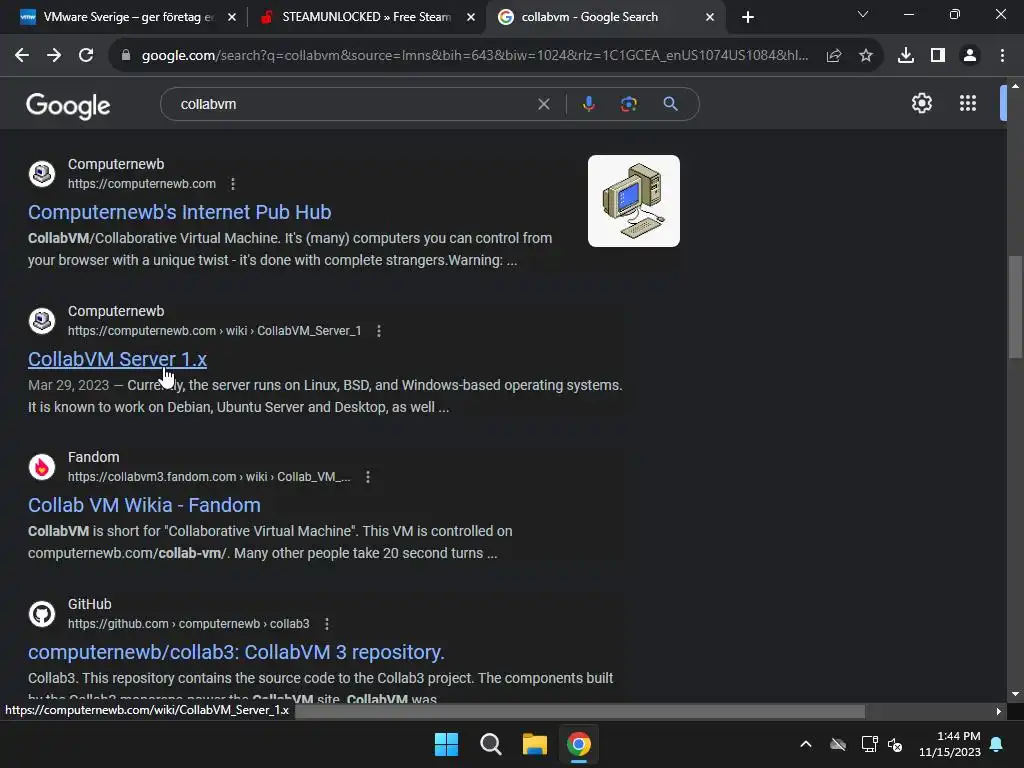1024x768 pixels.
Task: Open options for CollabVM_Server_1 result
Action: [379, 331]
